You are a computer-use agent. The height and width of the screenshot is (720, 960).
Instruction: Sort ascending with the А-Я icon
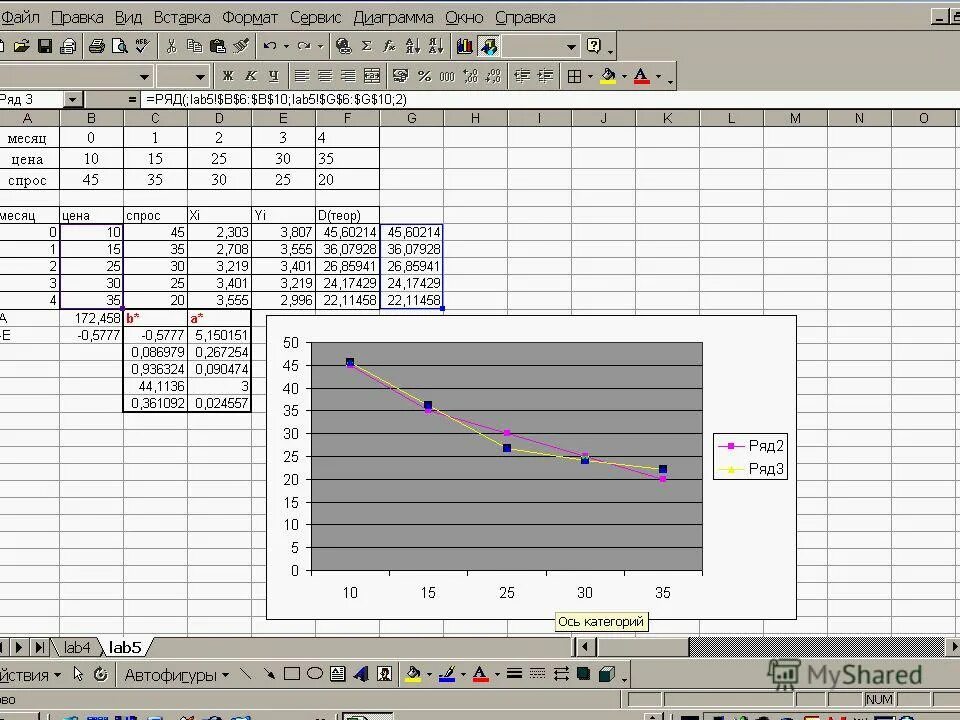[413, 46]
